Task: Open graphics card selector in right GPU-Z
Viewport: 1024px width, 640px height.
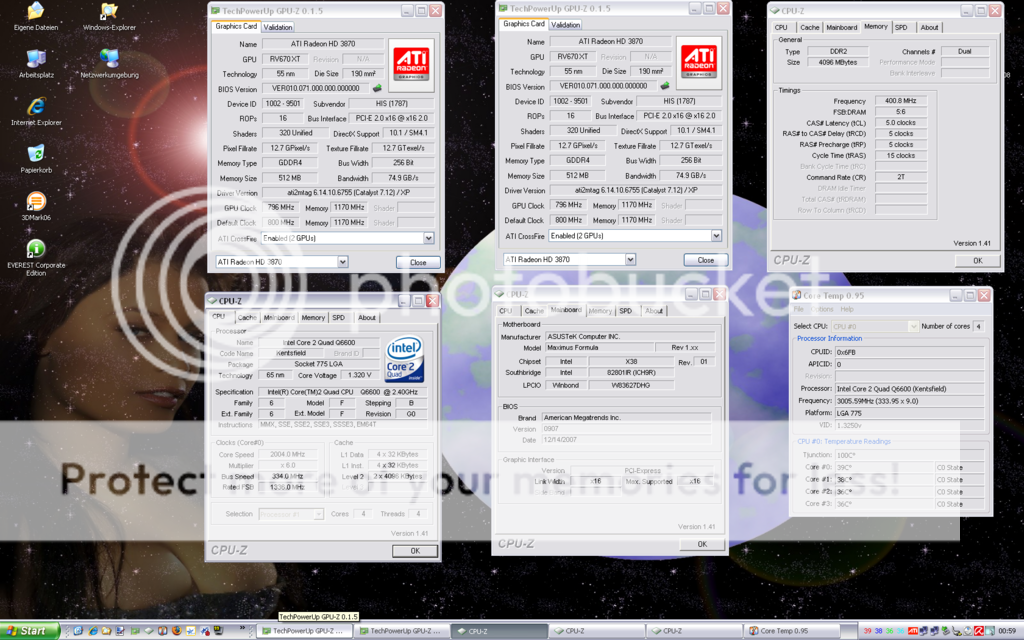Action: (x=630, y=259)
